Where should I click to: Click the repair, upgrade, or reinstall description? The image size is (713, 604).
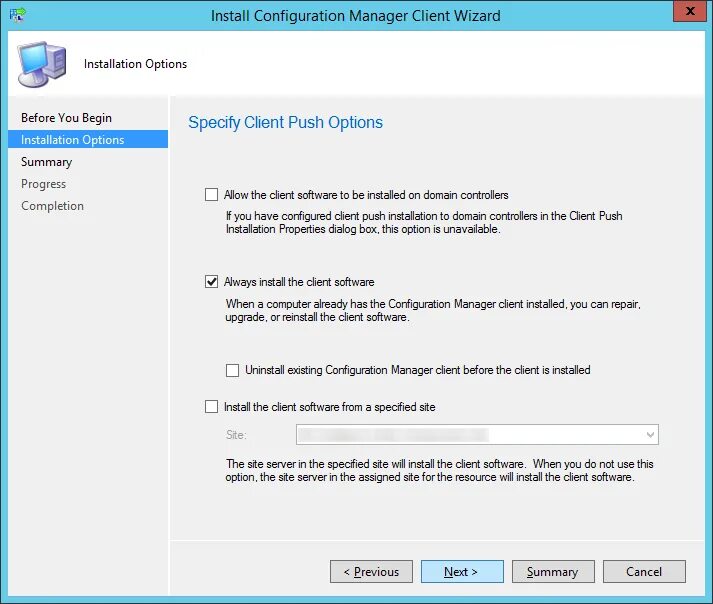433,310
